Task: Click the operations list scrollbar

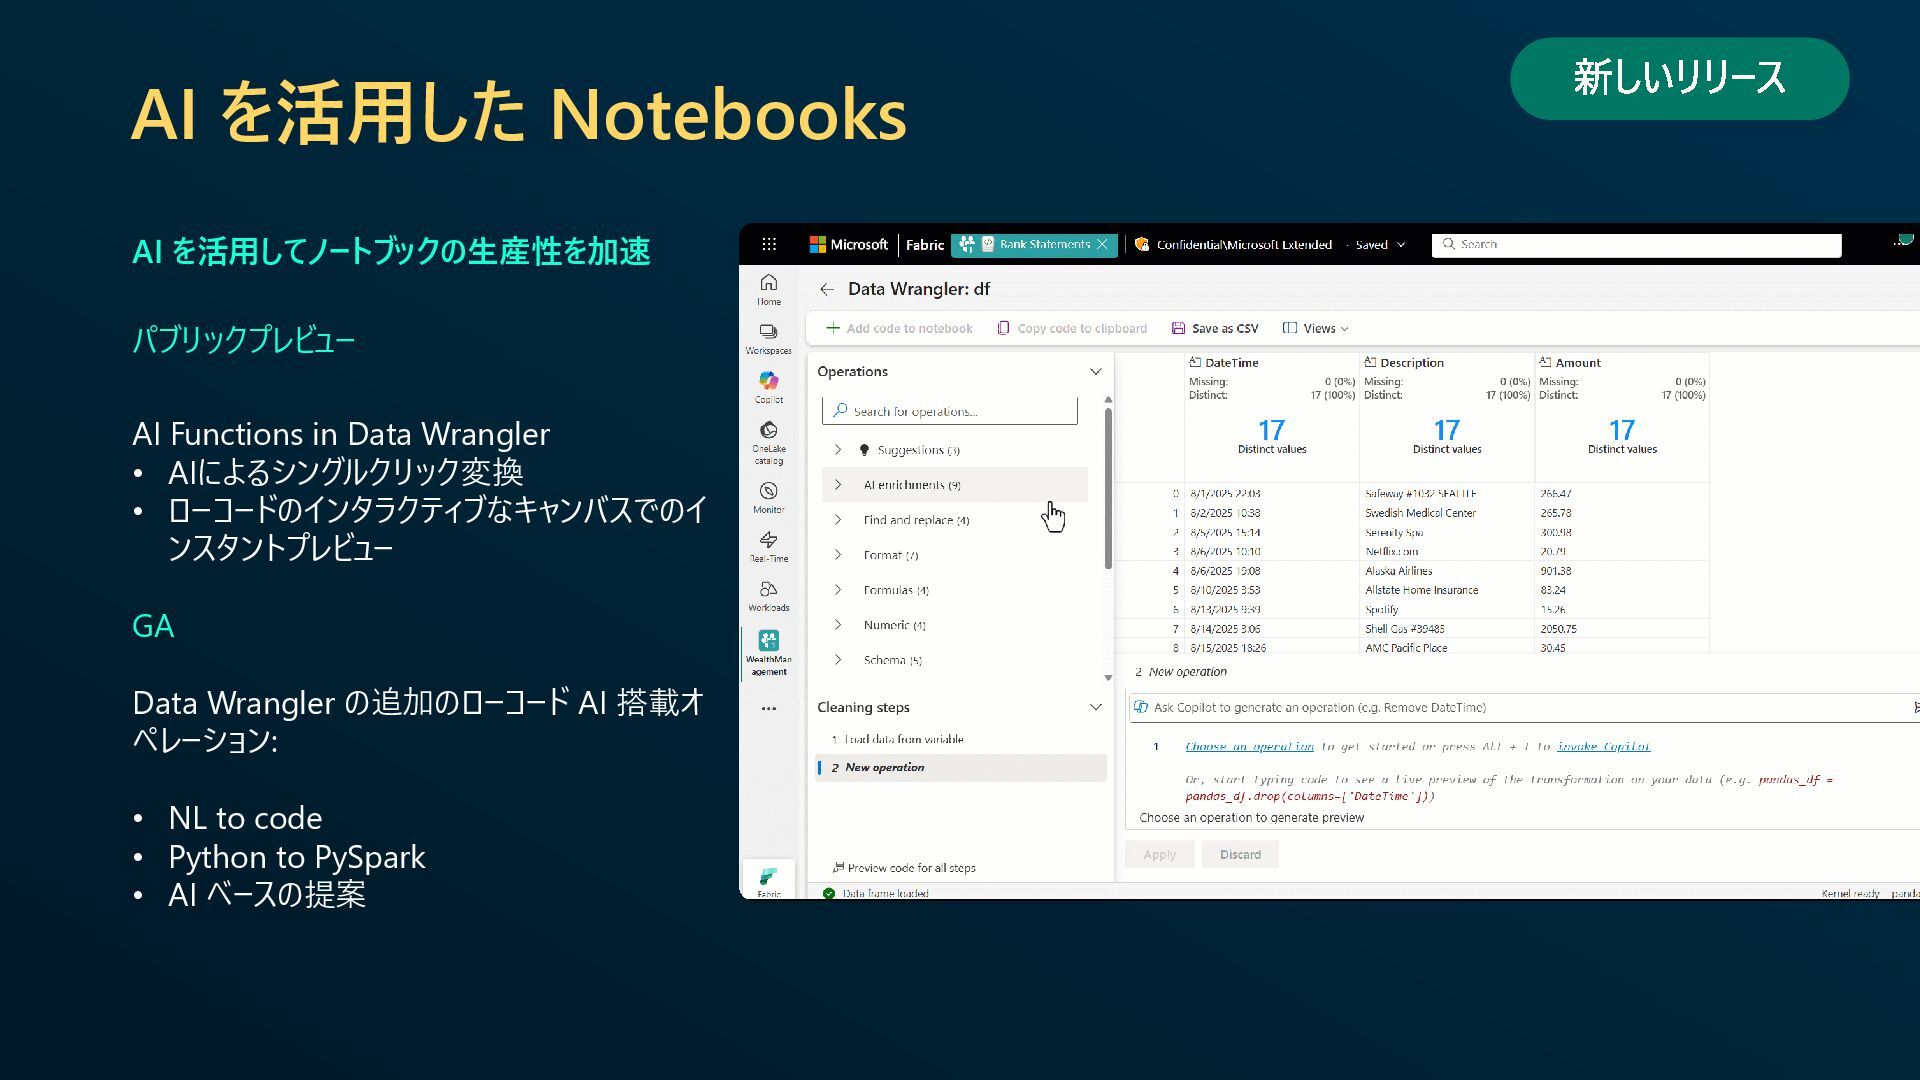Action: click(x=1108, y=490)
